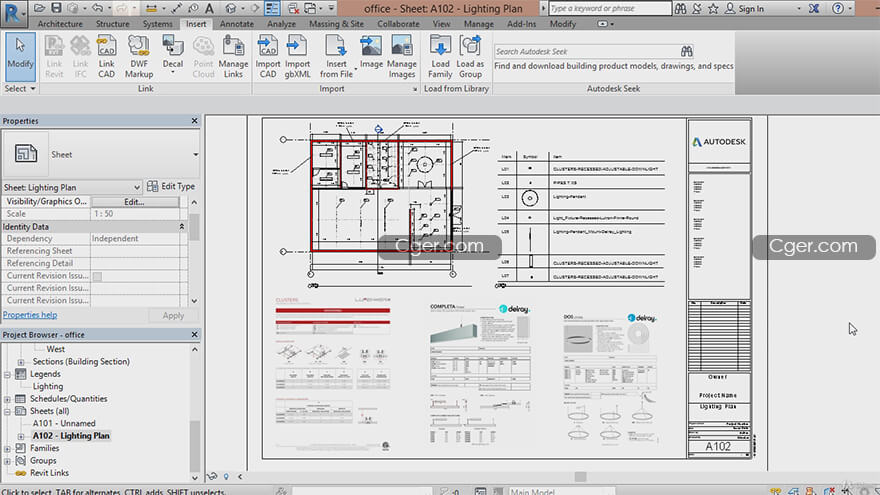This screenshot has height=495, width=880.
Task: Click the Edit Type button
Action: point(171,186)
